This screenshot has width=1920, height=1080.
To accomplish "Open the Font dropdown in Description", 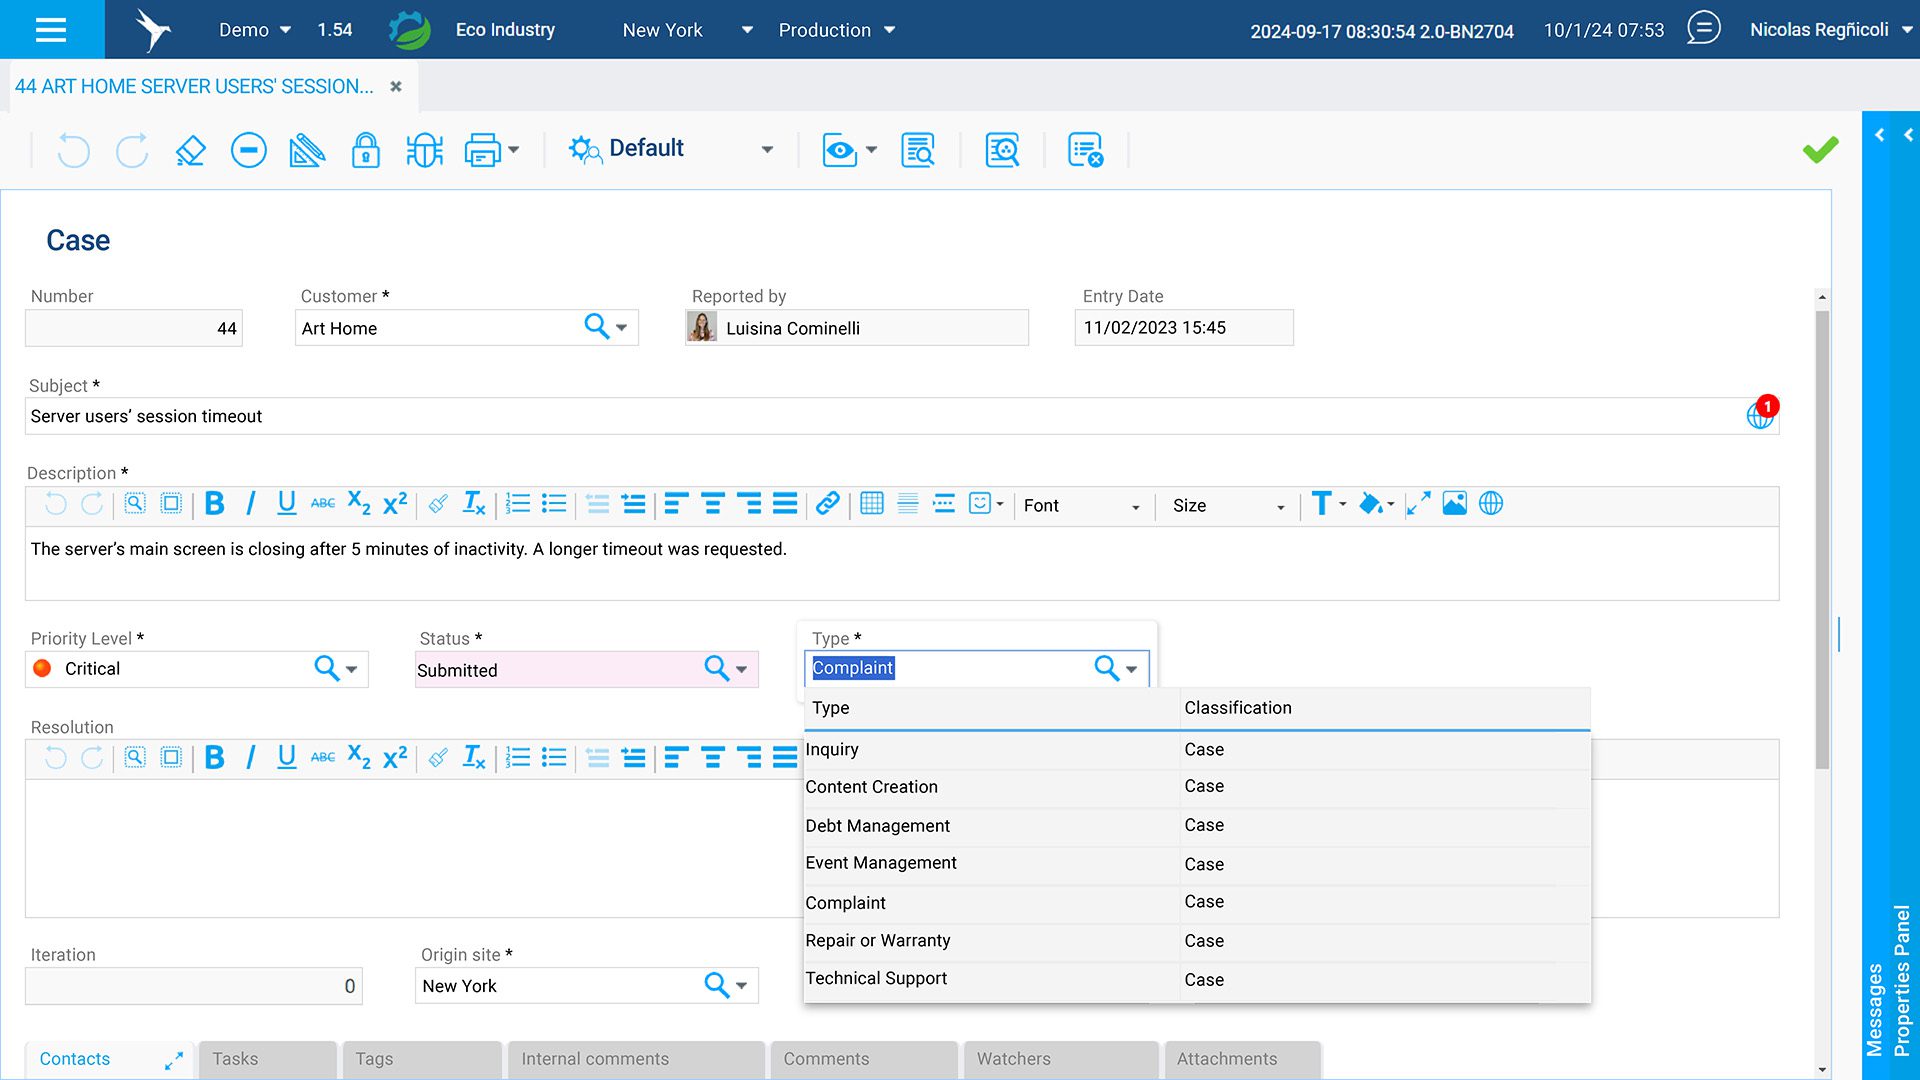I will (x=1080, y=506).
